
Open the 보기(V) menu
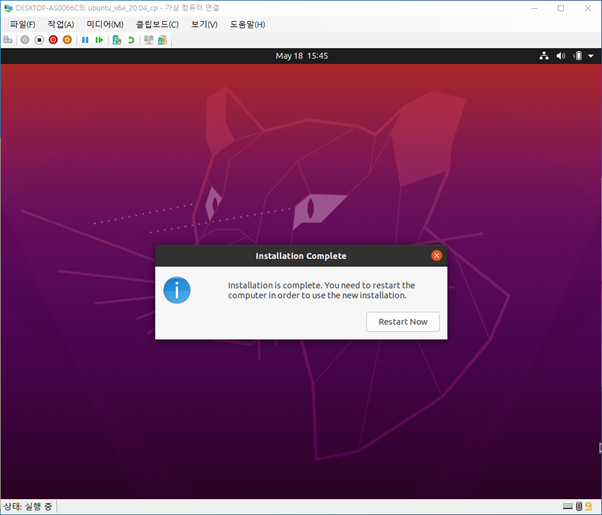click(x=204, y=25)
